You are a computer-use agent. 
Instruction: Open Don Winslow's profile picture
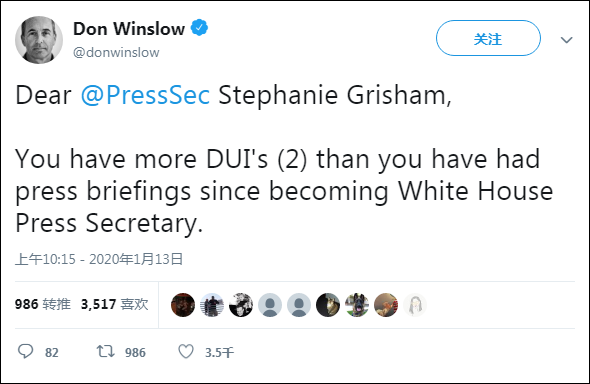pos(39,39)
